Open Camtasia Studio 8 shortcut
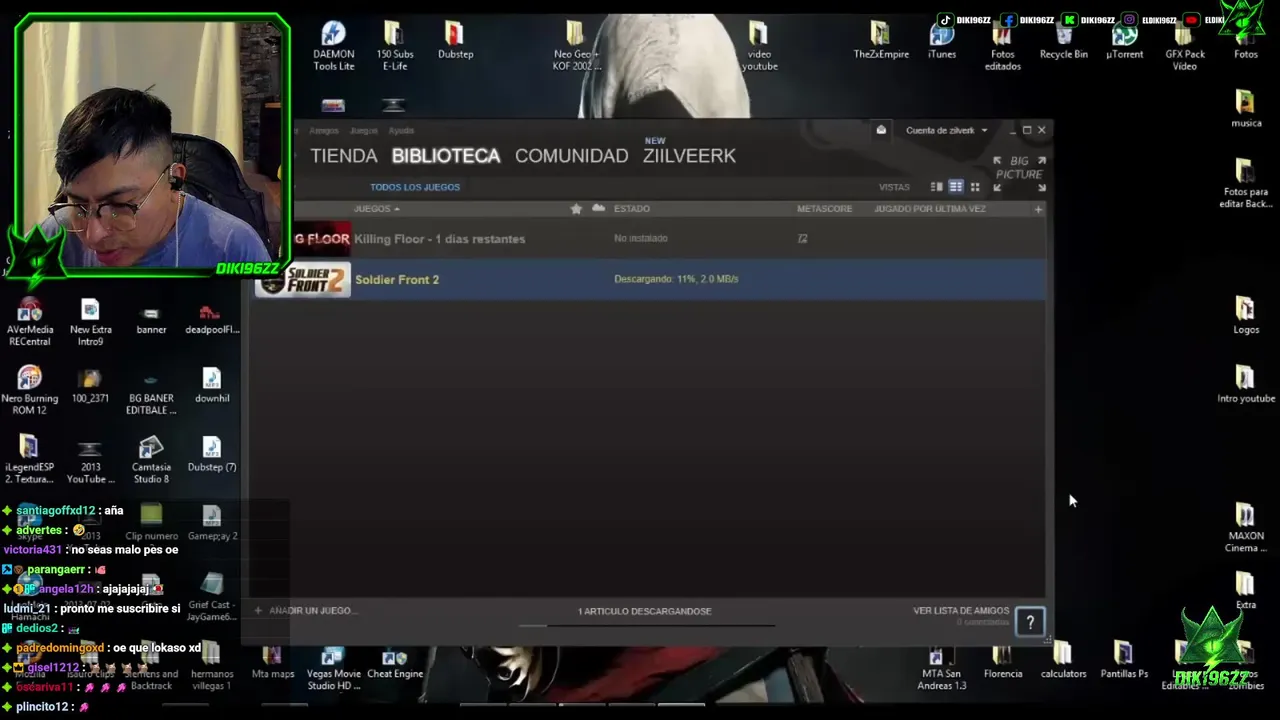This screenshot has height=720, width=1280. (x=151, y=460)
